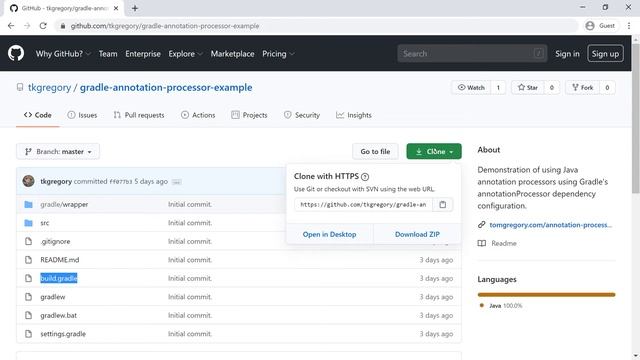
Task: Open forks count 0
Action: (x=607, y=87)
